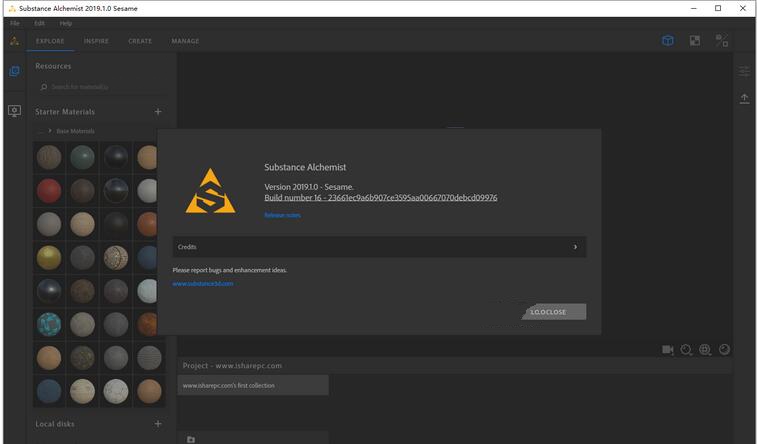Click the Resources panel title
The height and width of the screenshot is (444, 757).
(53, 66)
